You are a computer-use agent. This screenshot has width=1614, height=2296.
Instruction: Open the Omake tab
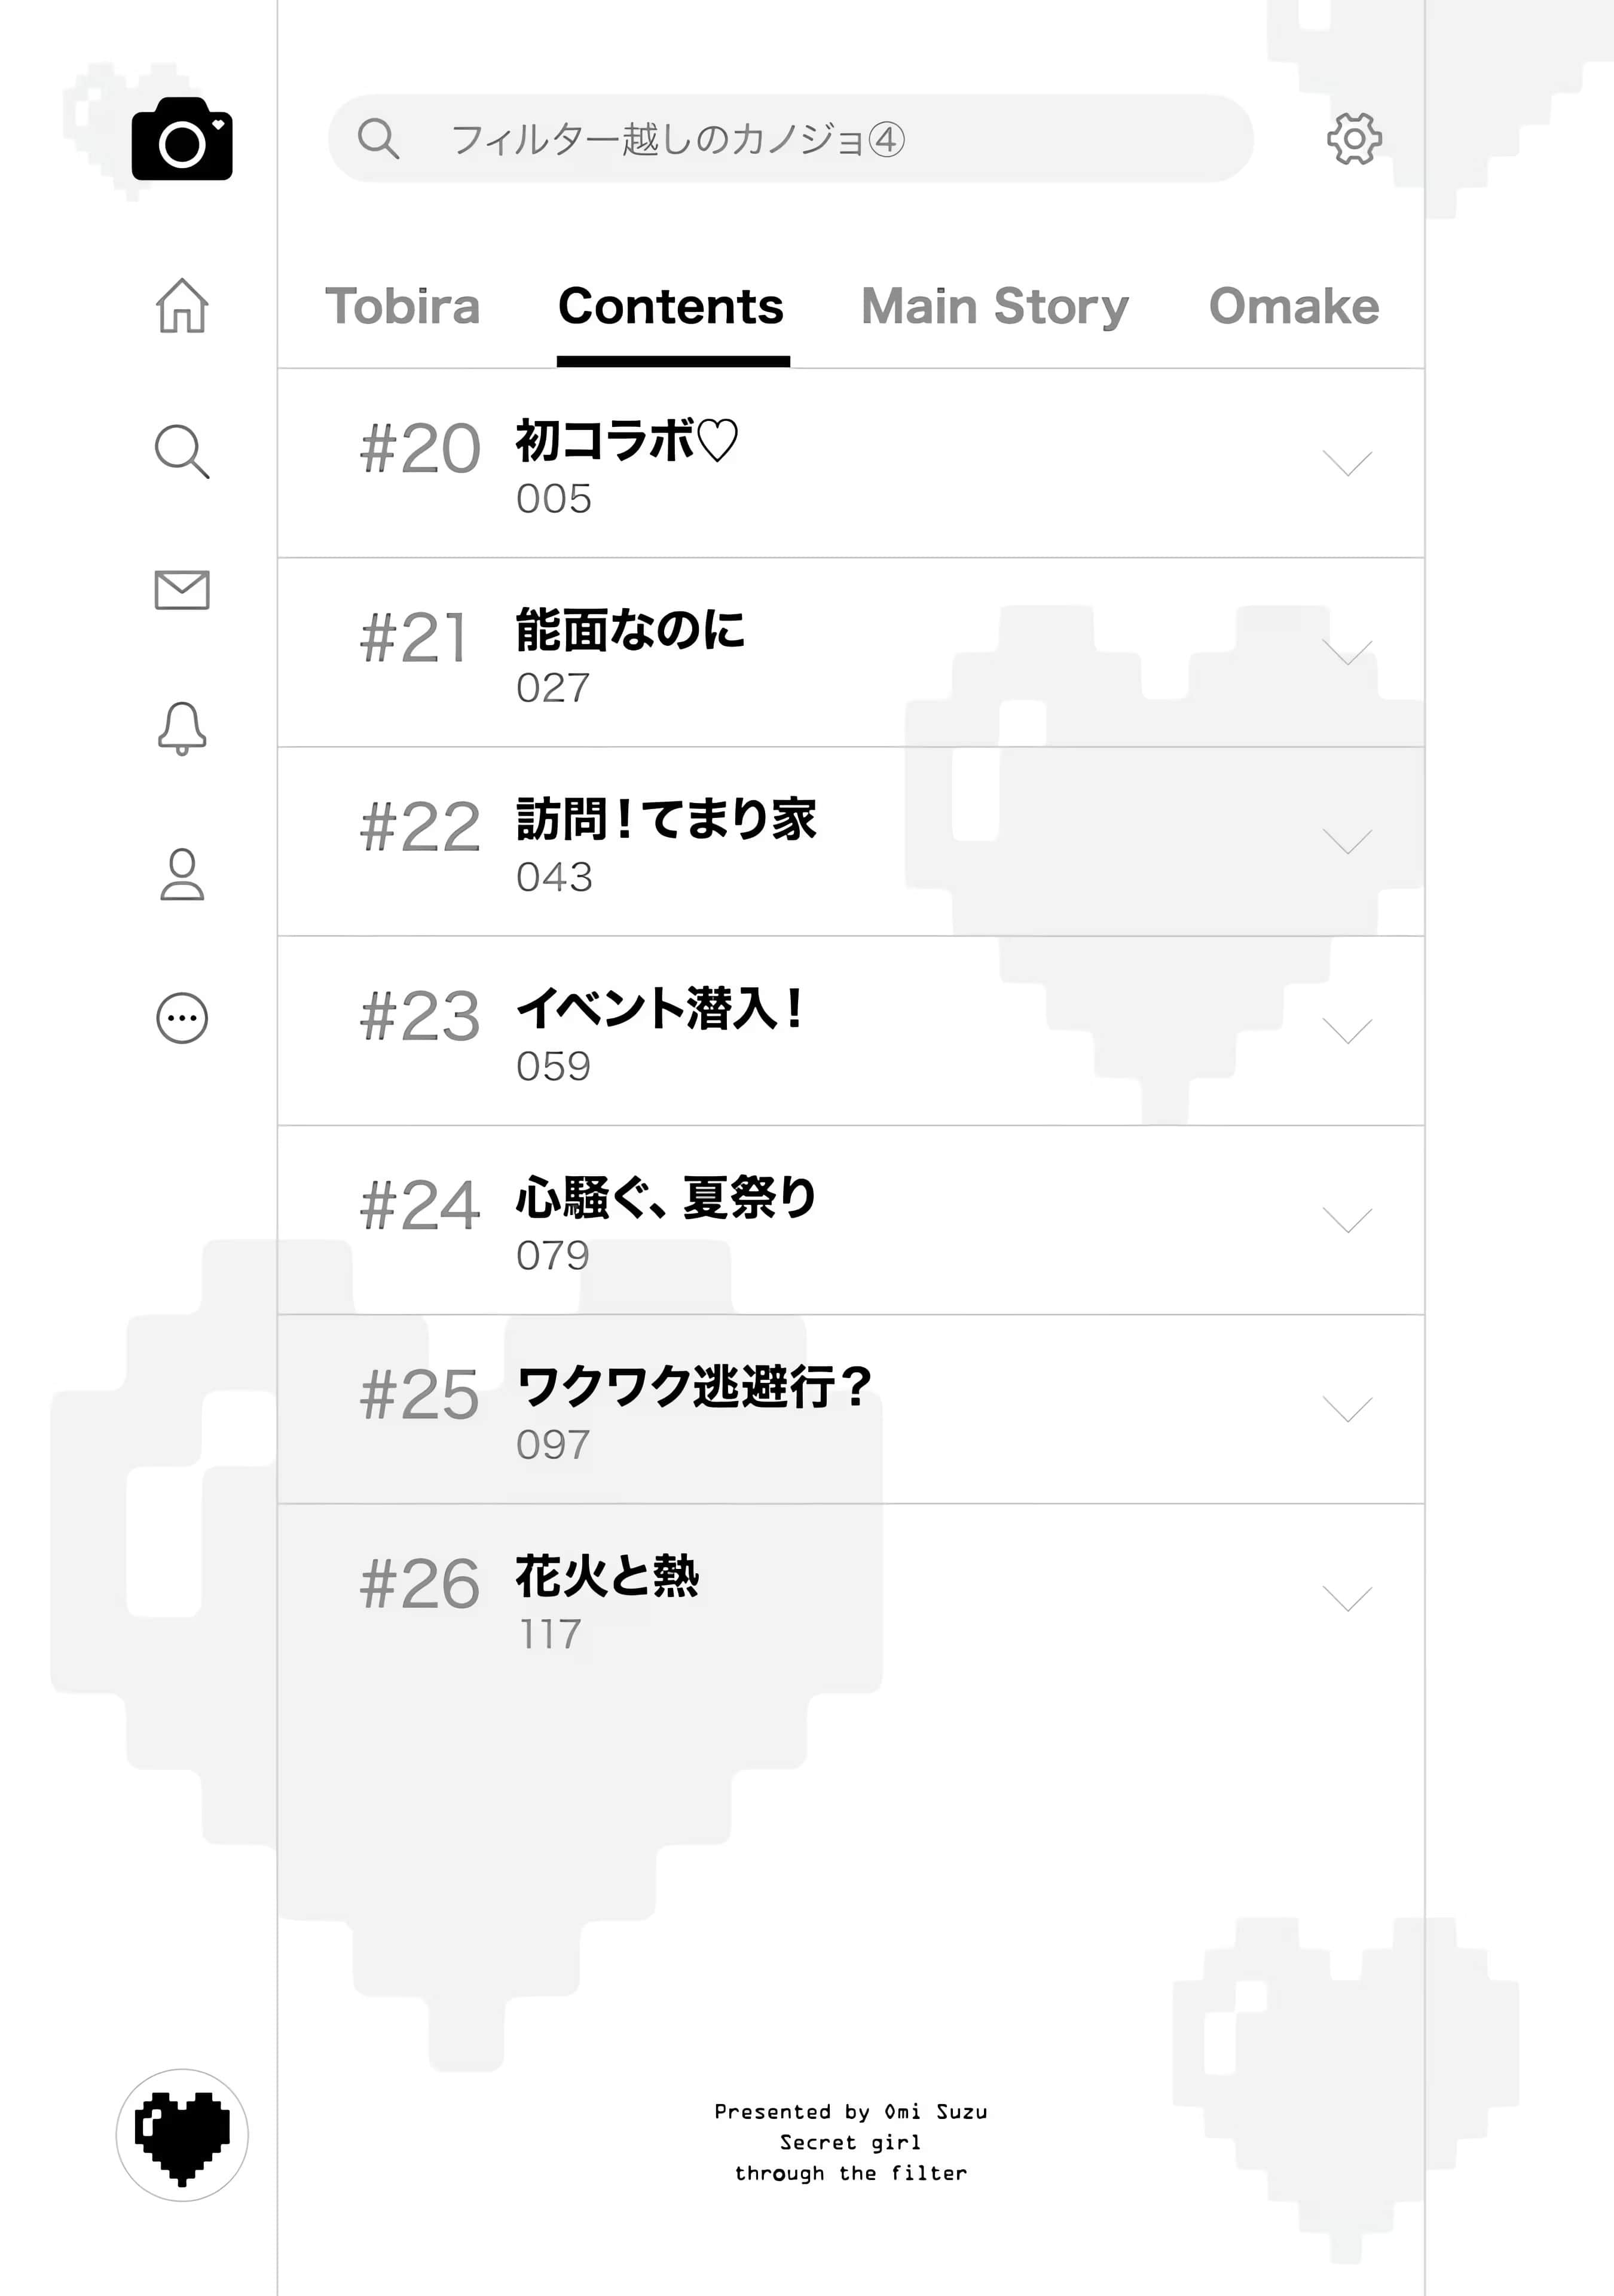(1293, 306)
